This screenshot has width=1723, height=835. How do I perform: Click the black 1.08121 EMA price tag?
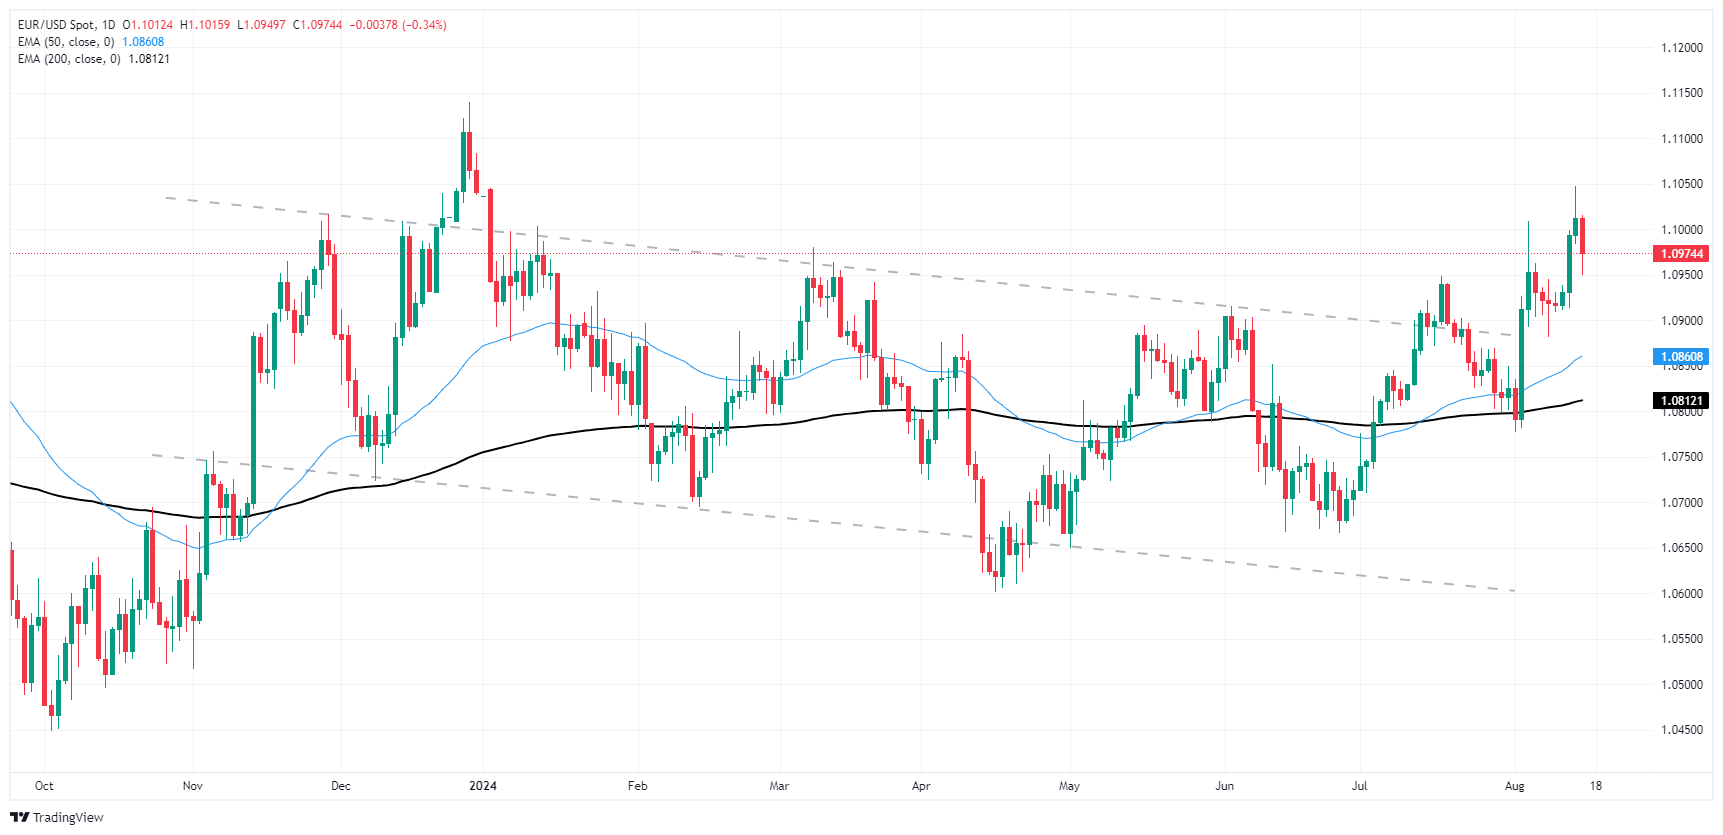click(1681, 401)
